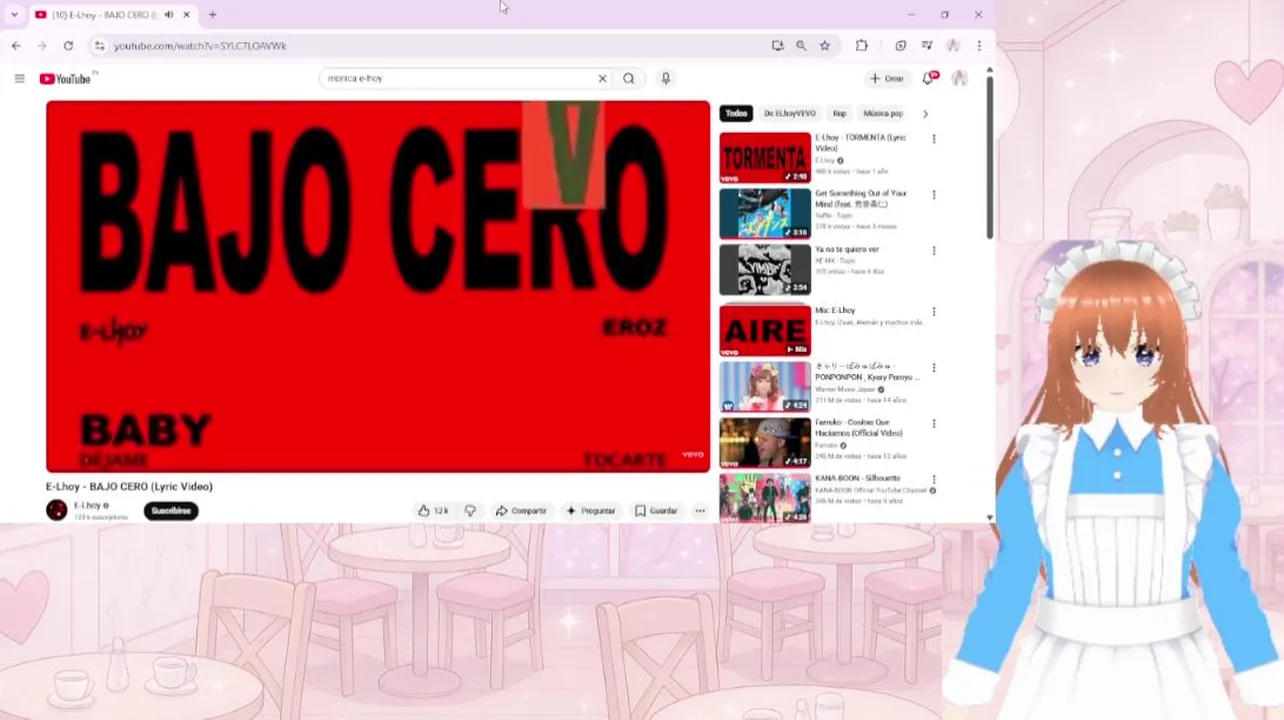
Task: Open the browser zoom magnifier icon
Action: click(x=801, y=45)
